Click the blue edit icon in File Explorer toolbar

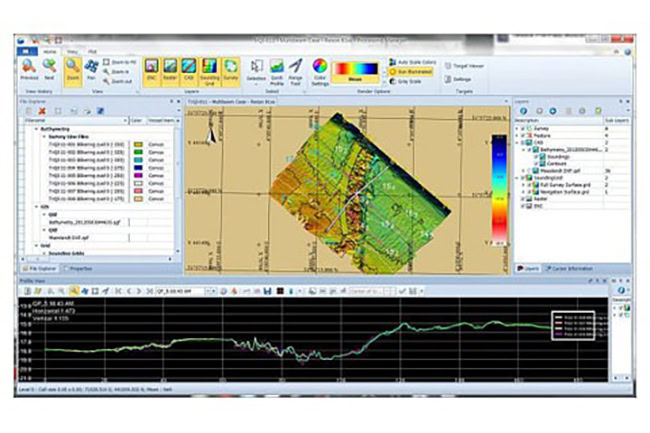click(x=100, y=111)
